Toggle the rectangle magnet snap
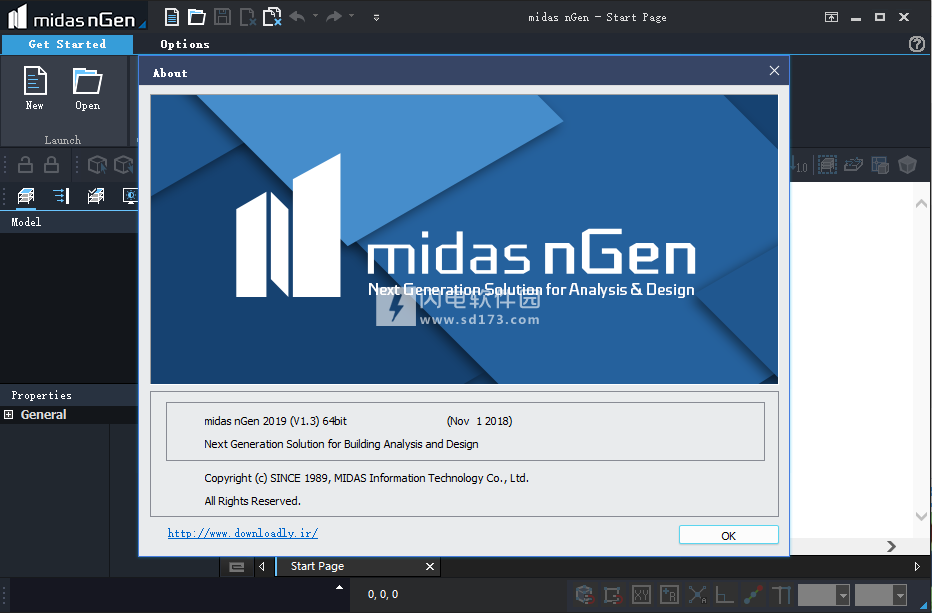Image resolution: width=932 pixels, height=613 pixels. 613,595
